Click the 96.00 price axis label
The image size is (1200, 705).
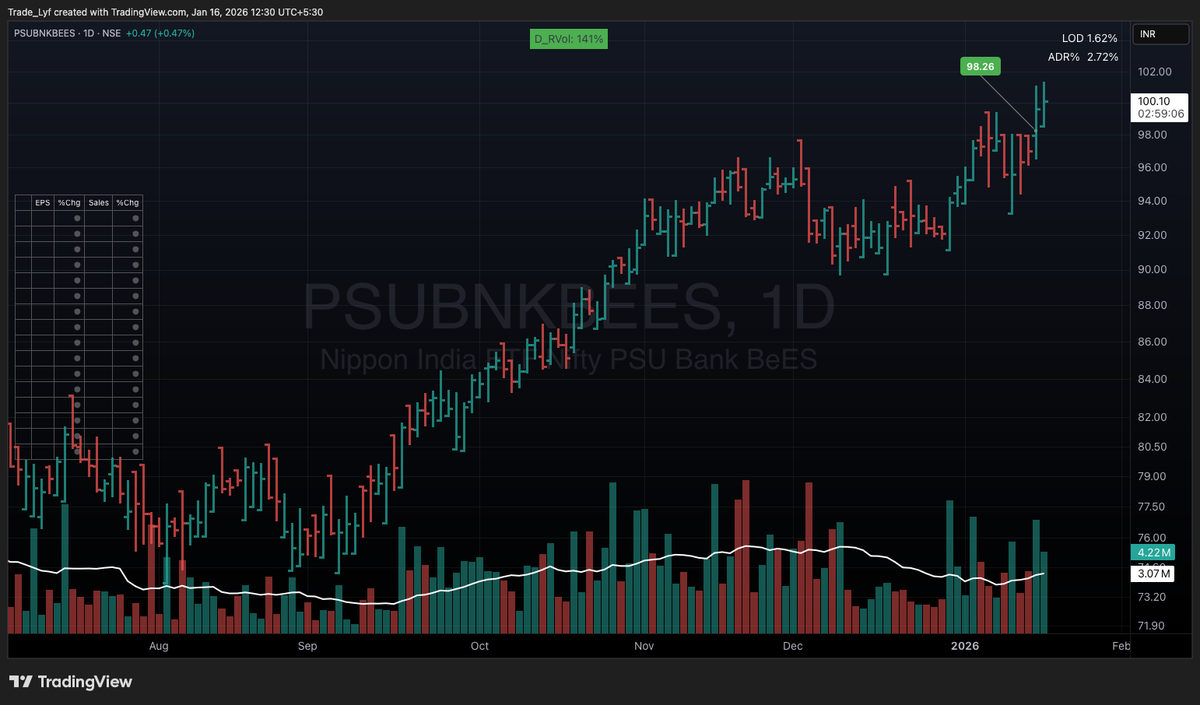1154,167
